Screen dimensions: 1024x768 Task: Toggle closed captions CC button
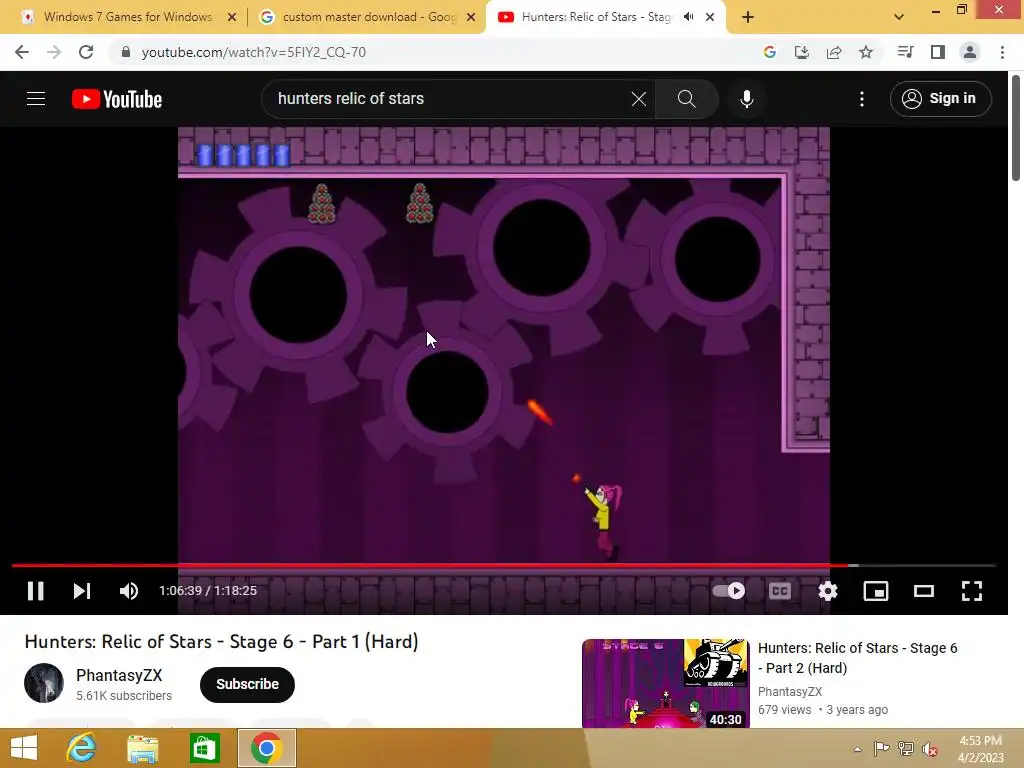tap(780, 591)
